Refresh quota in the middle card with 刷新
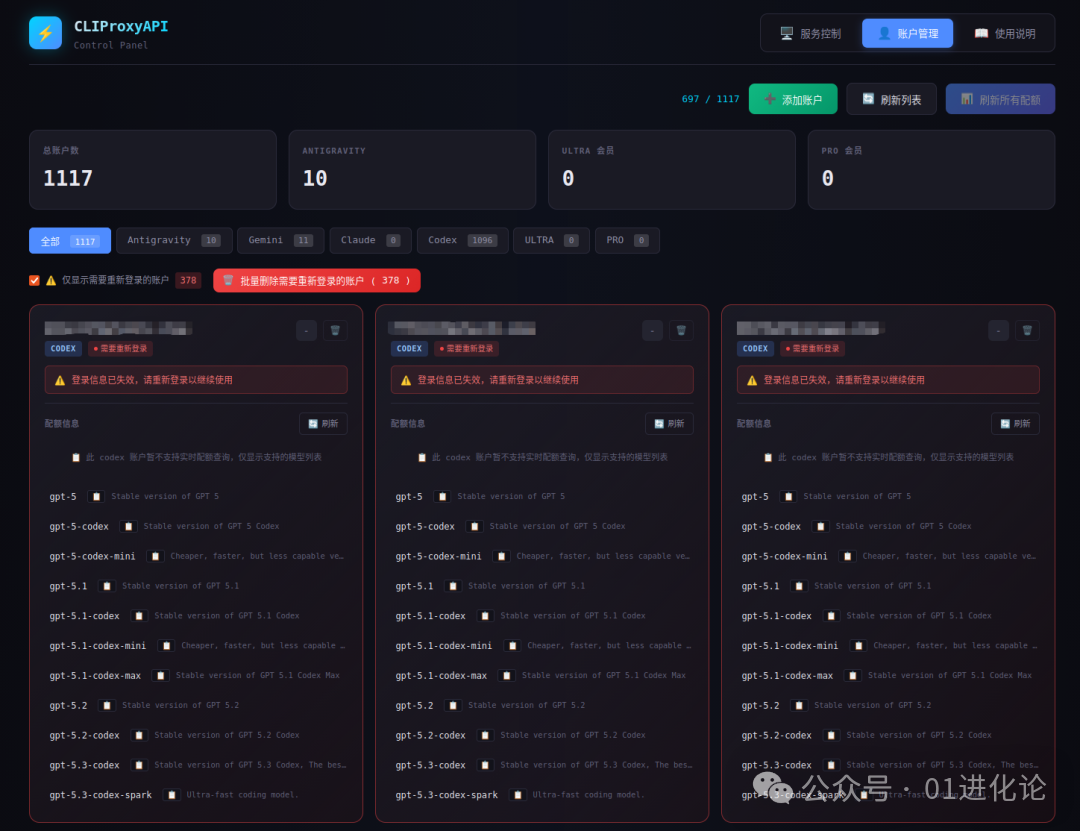 click(669, 424)
